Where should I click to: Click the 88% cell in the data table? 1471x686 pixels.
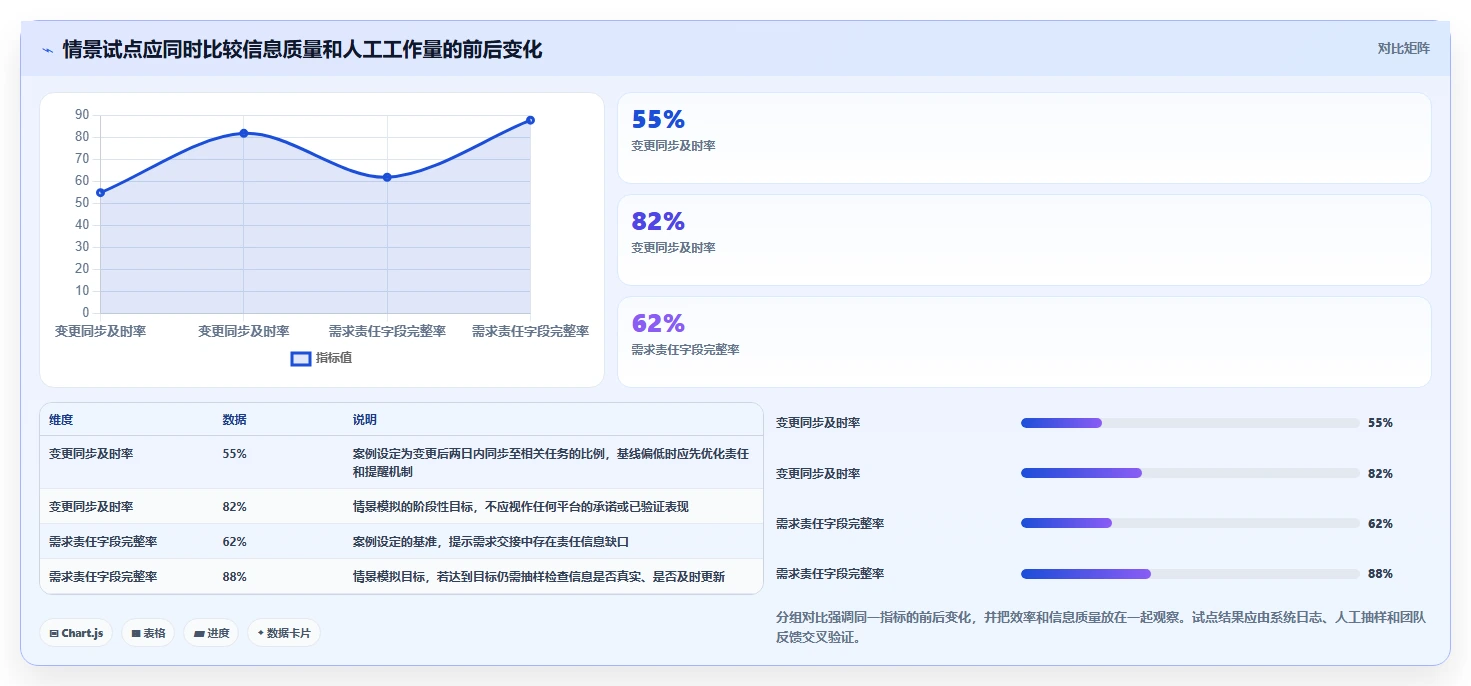(234, 577)
